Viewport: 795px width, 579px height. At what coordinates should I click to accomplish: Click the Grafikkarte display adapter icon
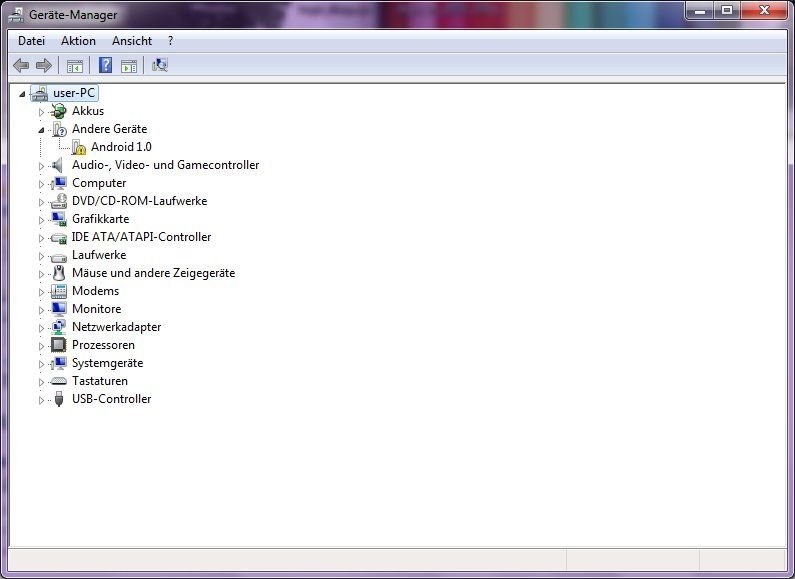click(x=59, y=219)
